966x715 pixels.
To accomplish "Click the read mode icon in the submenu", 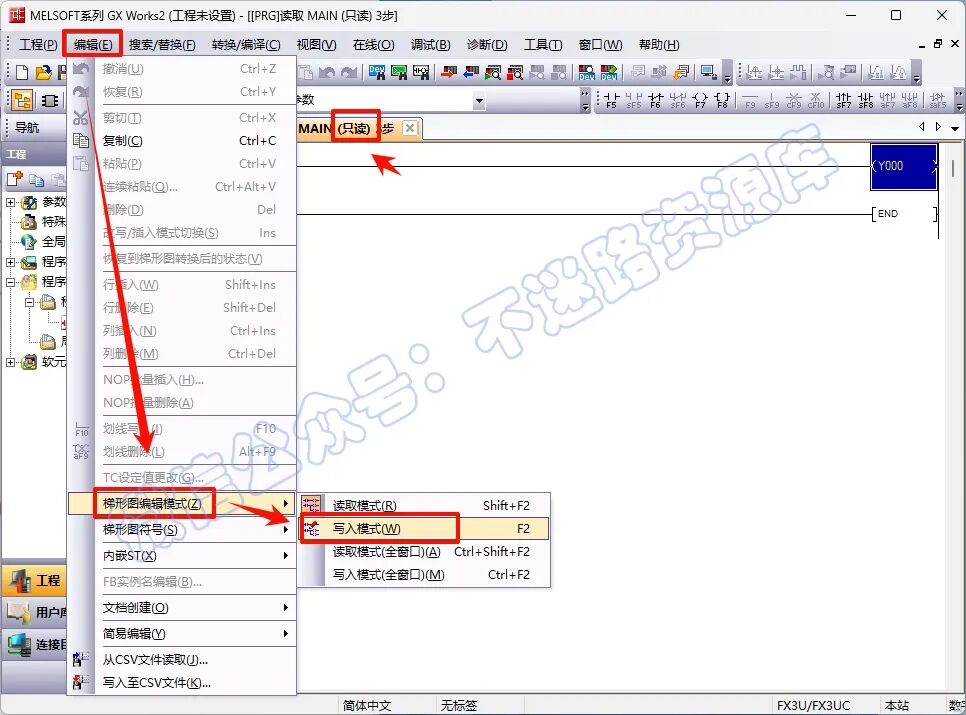I will (x=311, y=505).
